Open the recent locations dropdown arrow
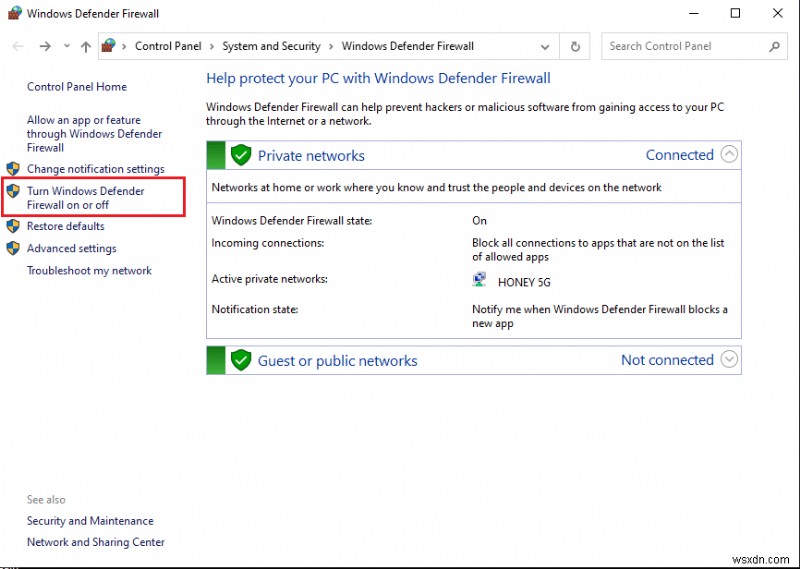This screenshot has height=569, width=800. [x=67, y=46]
